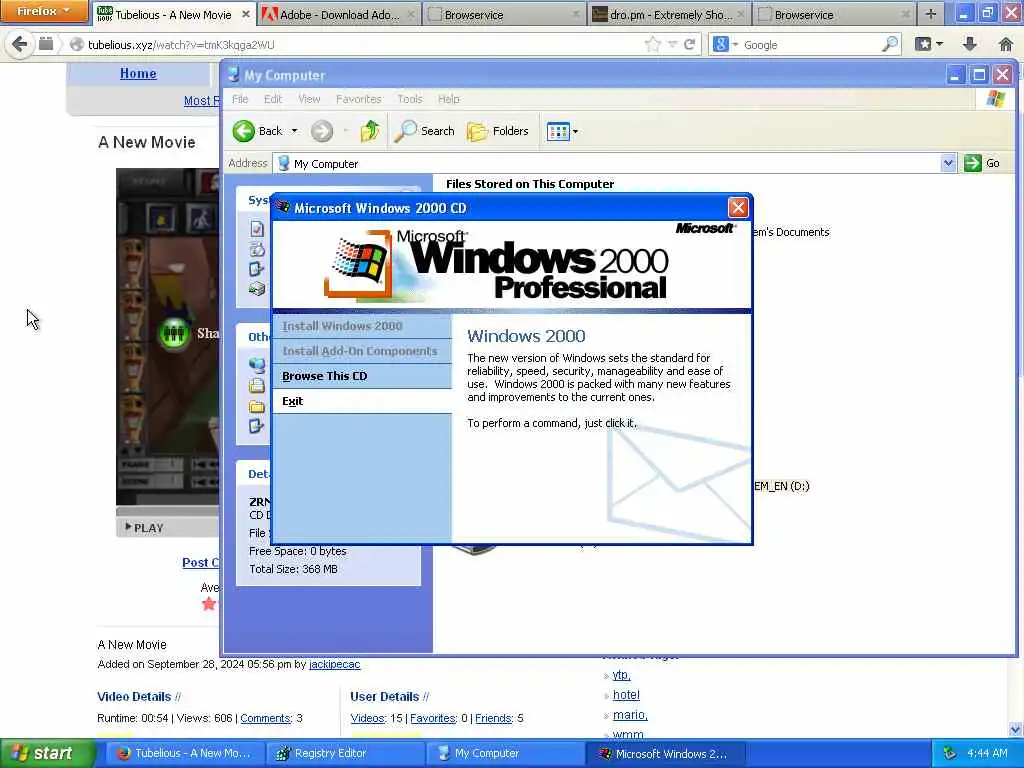Viewport: 1024px width, 768px height.
Task: Open Back history dropdown arrow
Action: click(295, 131)
